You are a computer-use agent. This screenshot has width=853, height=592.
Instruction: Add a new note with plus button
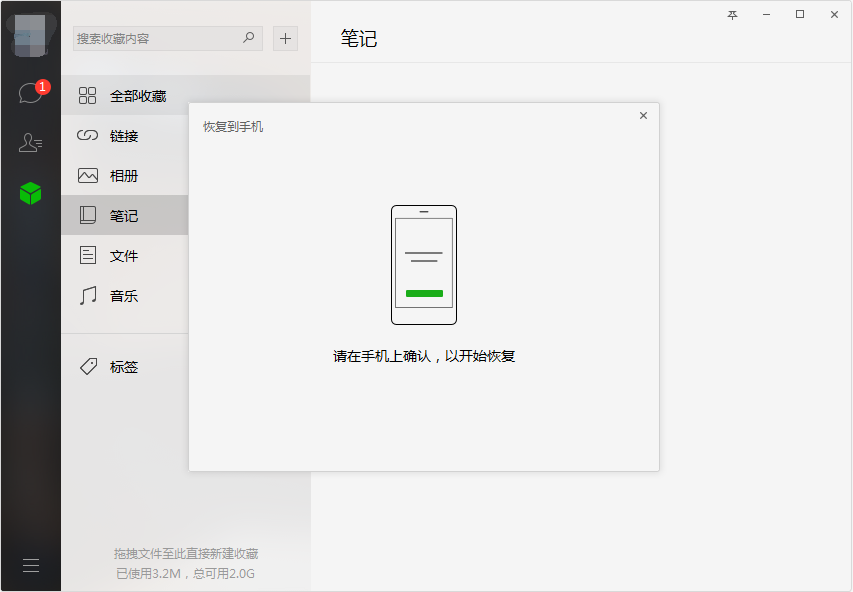pyautogui.click(x=285, y=38)
